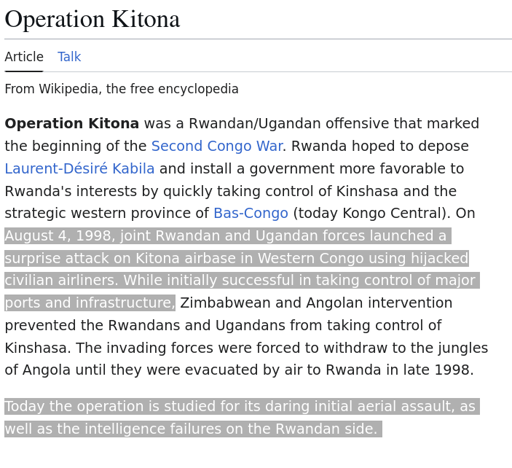Screen dimensions: 512x468
Task: Click 'From Wikipedia, the free encyclopedia' tagline
Action: click(x=122, y=89)
